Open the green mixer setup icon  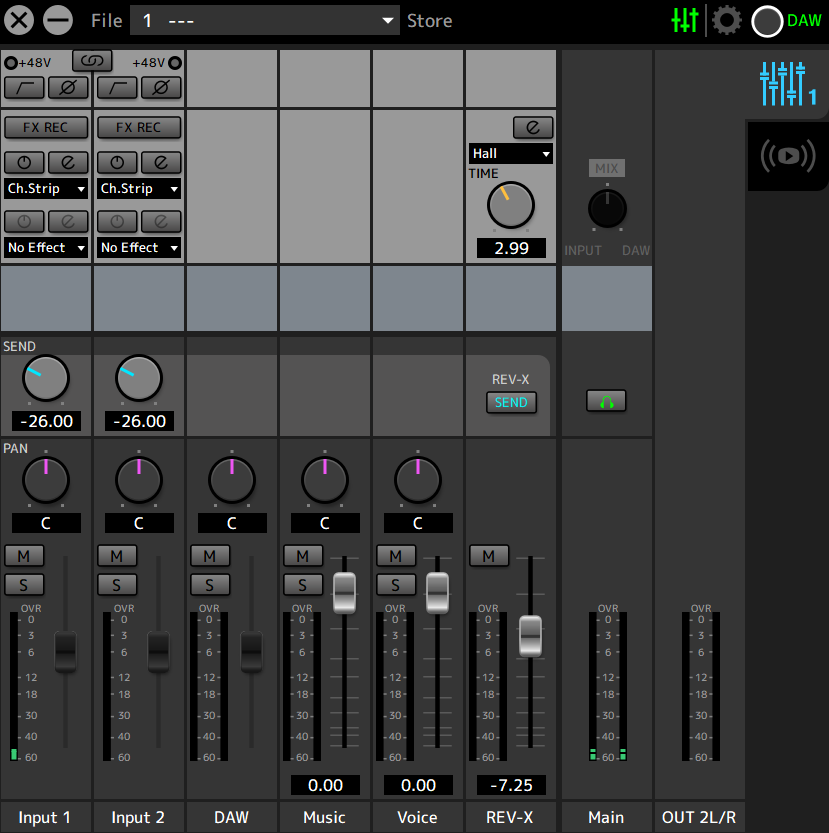[684, 20]
